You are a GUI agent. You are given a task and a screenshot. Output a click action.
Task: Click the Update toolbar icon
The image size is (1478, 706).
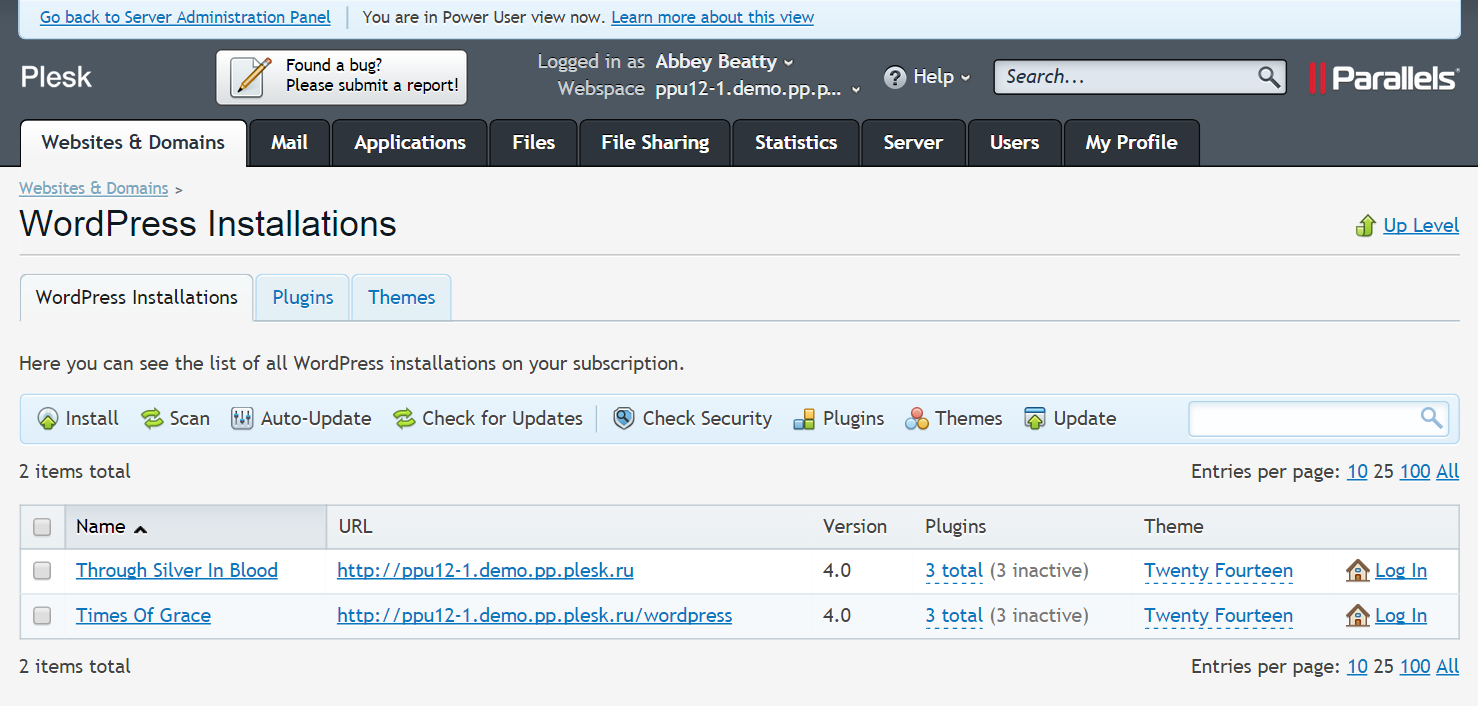[x=1035, y=419]
